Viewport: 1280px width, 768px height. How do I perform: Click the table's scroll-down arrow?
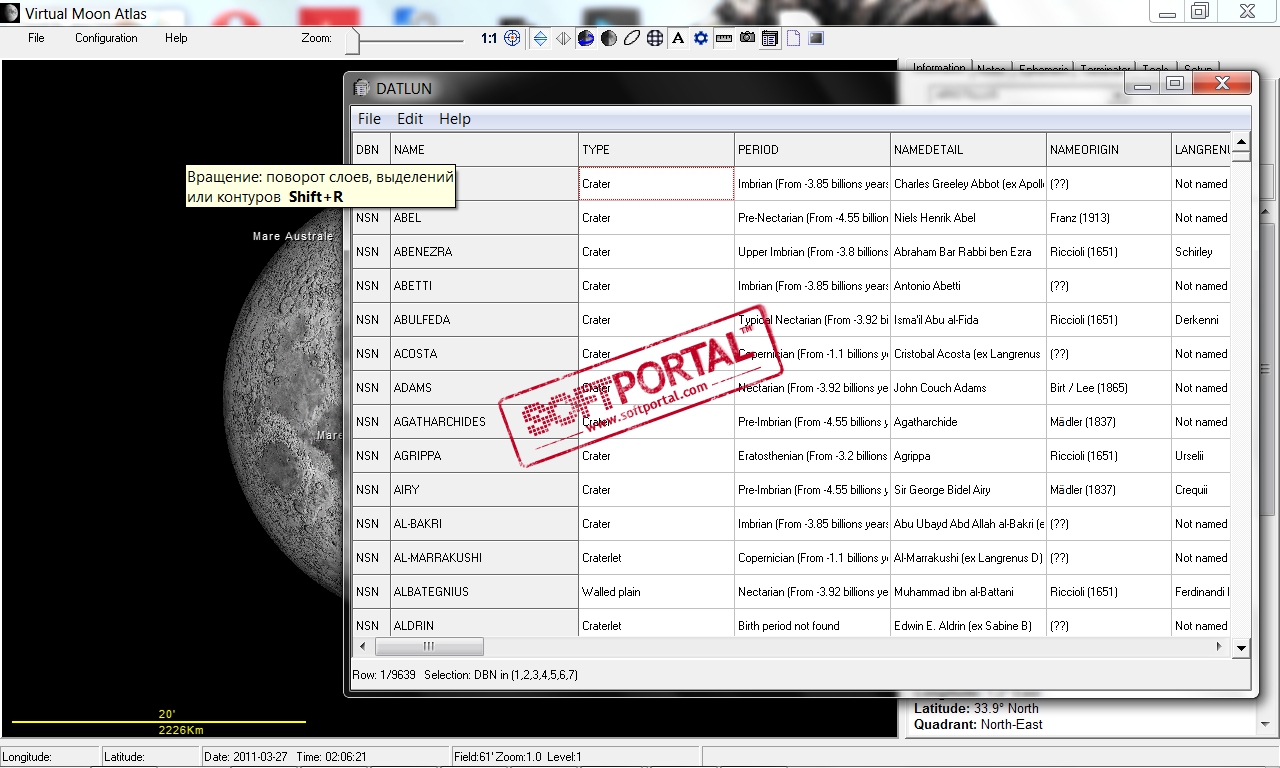click(x=1240, y=648)
